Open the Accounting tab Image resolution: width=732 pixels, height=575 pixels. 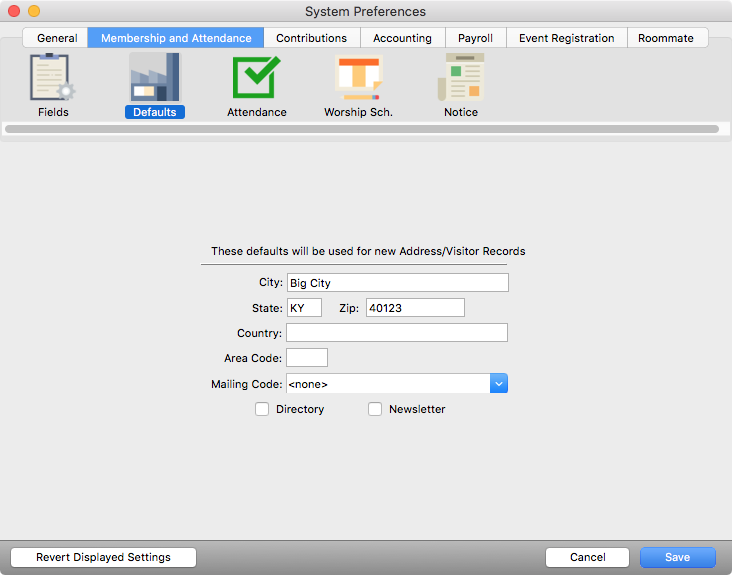tap(402, 38)
